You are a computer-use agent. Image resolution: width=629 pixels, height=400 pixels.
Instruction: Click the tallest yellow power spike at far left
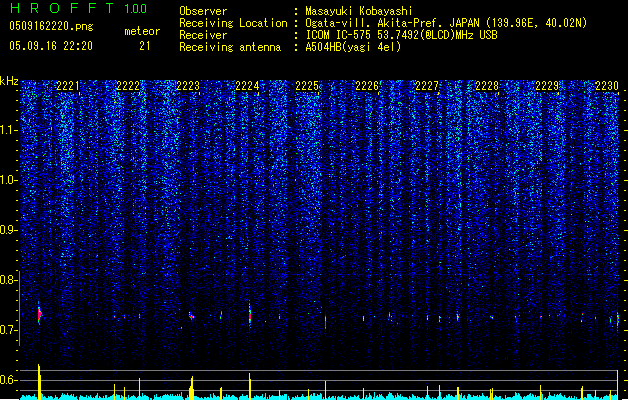coord(39,382)
